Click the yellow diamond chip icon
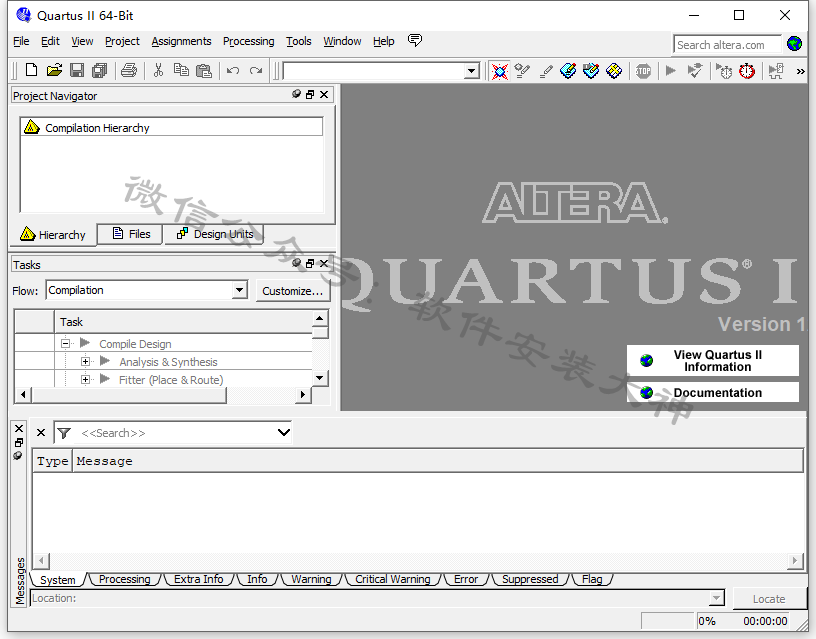Screen dimensions: 816x639 (x=614, y=71)
